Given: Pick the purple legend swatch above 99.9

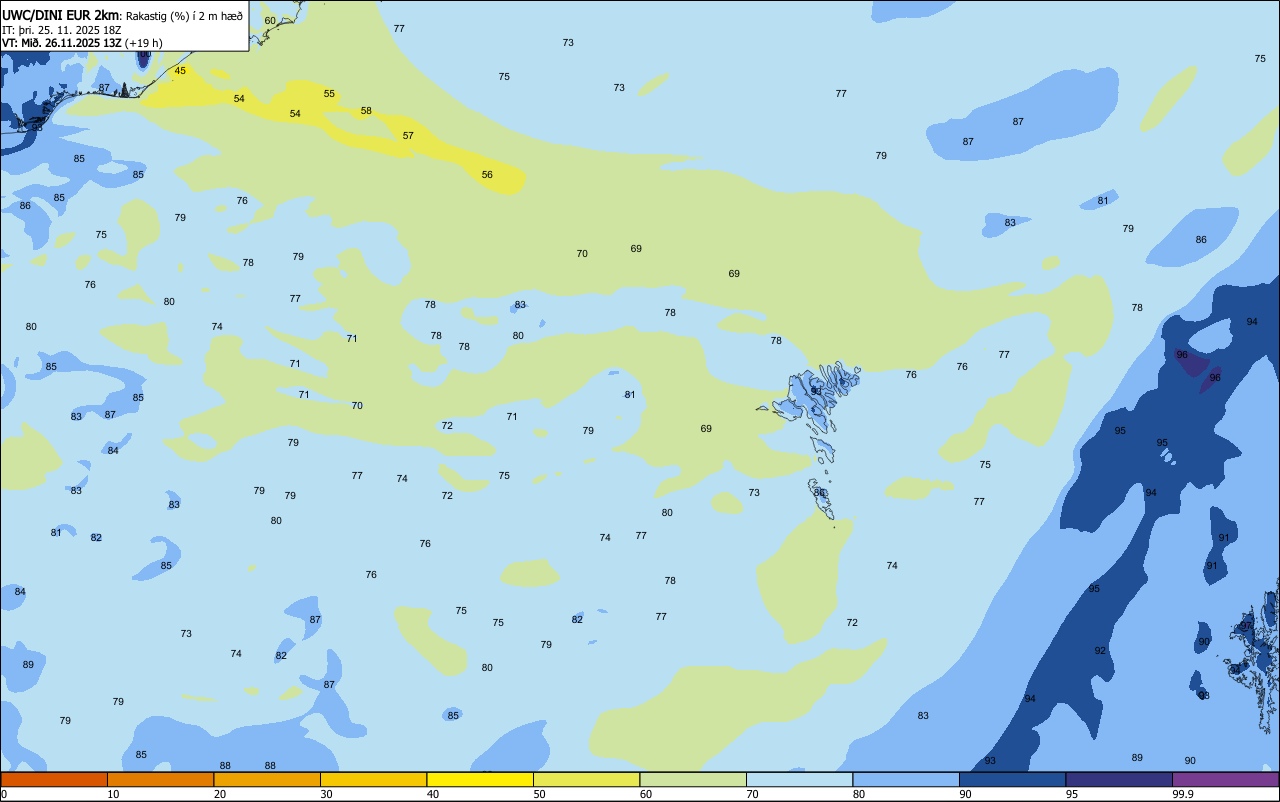Looking at the screenshot, I should [x=1225, y=779].
